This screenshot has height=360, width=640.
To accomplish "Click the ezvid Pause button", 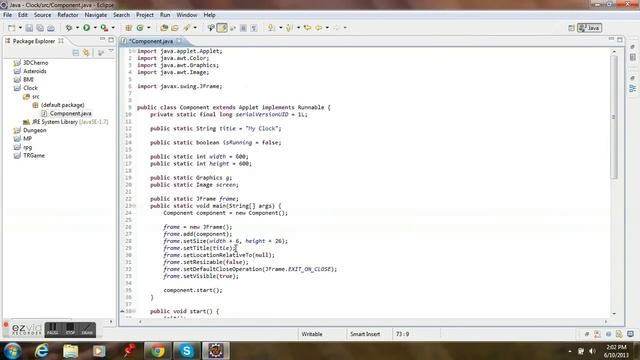I will tap(52, 329).
